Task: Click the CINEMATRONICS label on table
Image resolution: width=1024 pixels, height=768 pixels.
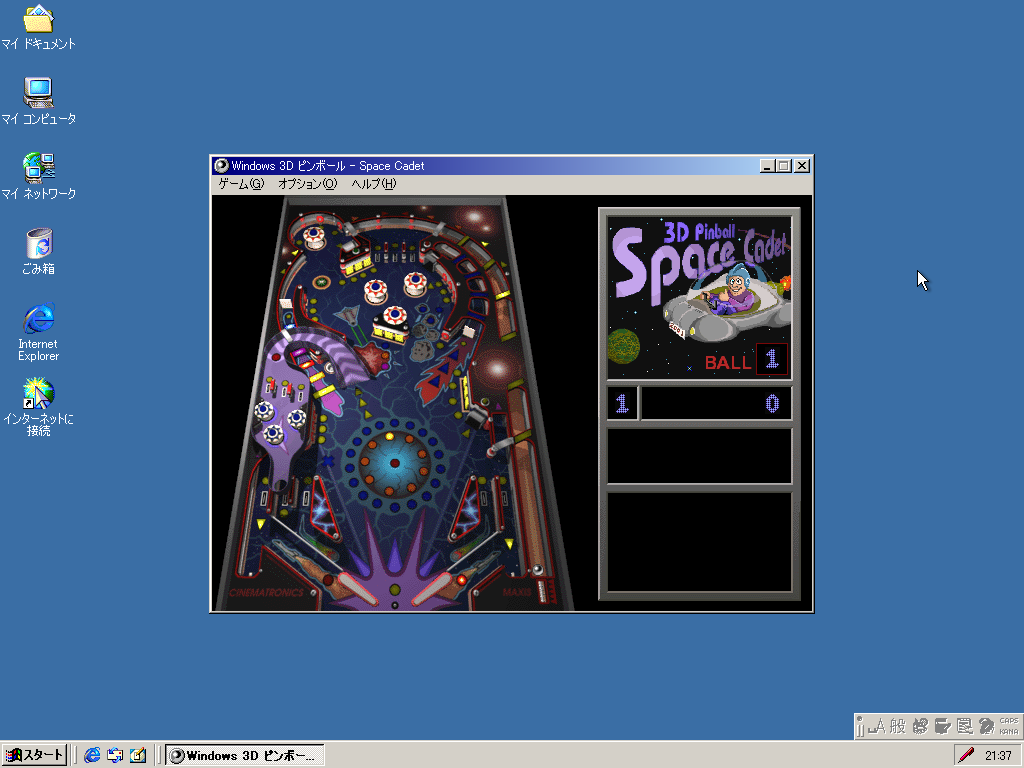Action: pyautogui.click(x=266, y=593)
